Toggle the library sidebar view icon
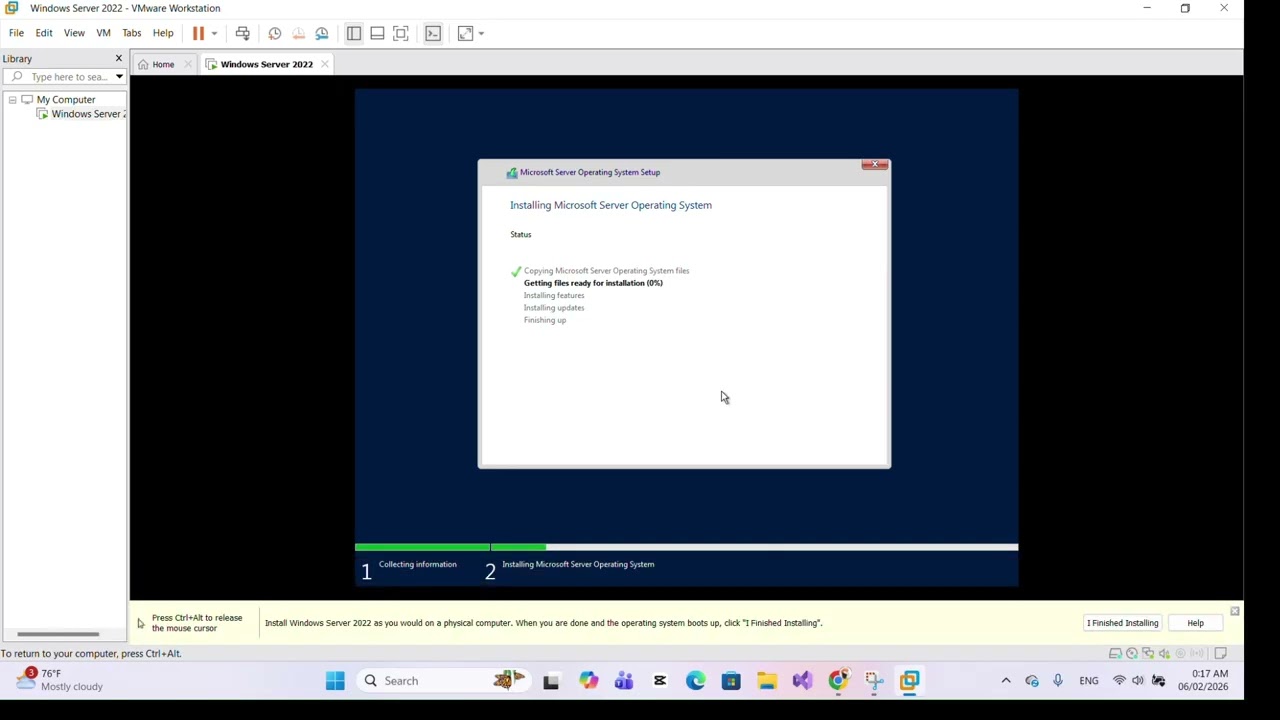This screenshot has height=720, width=1280. click(x=354, y=33)
